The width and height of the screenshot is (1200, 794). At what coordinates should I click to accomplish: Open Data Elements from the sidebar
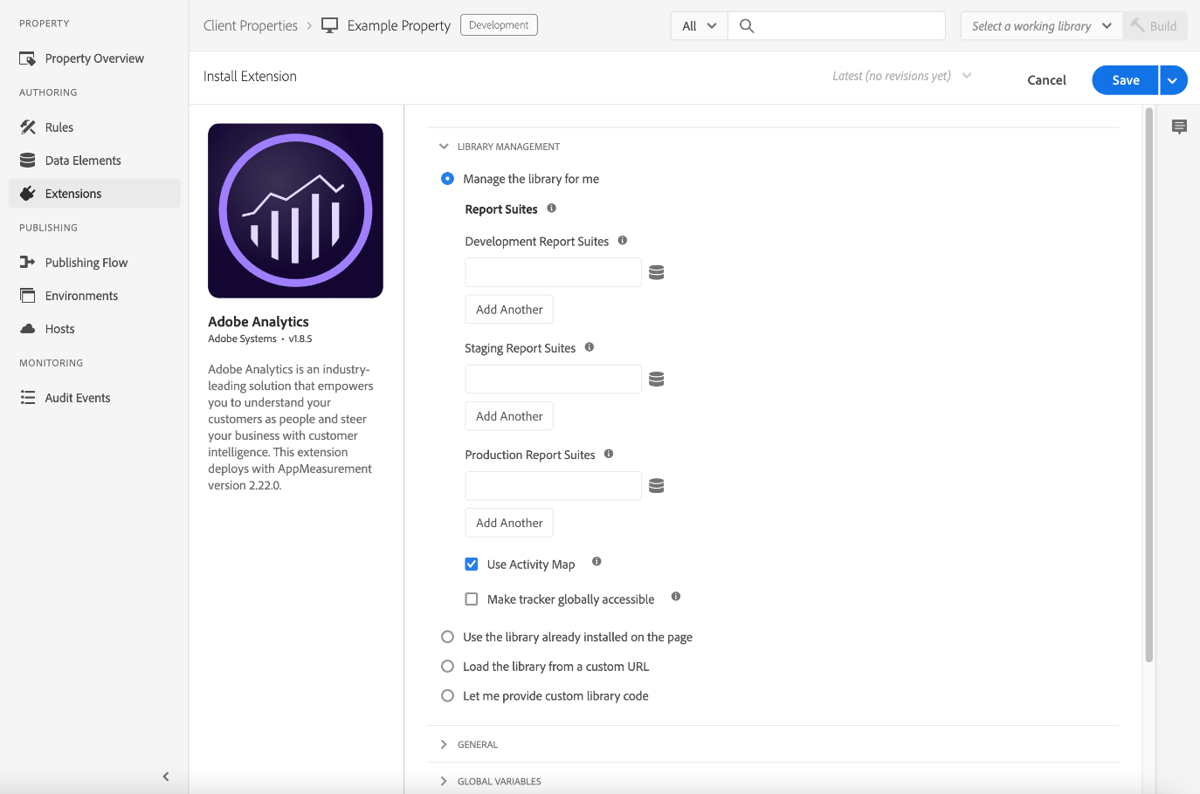[82, 160]
